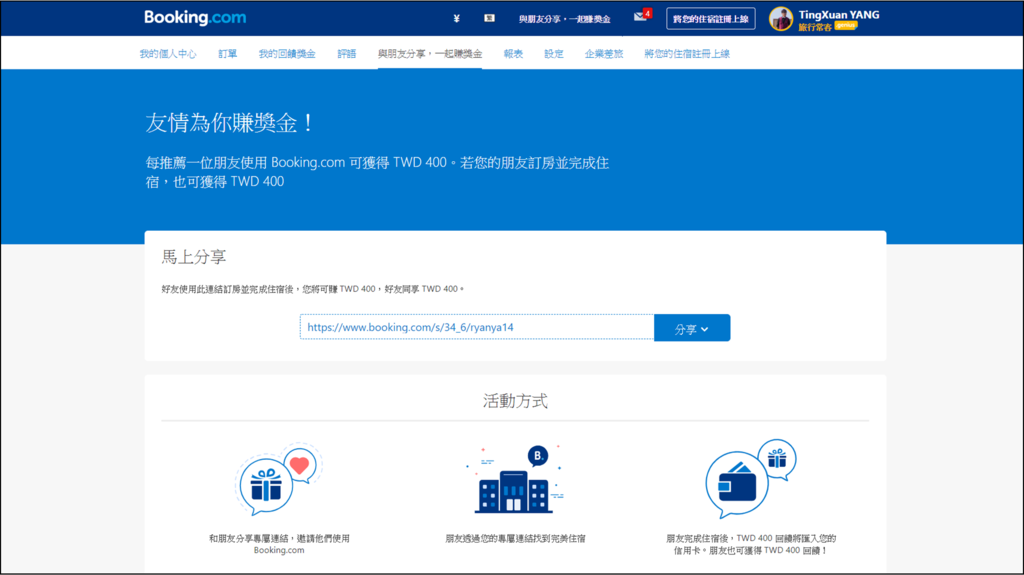1024x575 pixels.
Task: Click the caption 朋友透過您的專屬連結找到完美住宿
Action: coord(515,538)
